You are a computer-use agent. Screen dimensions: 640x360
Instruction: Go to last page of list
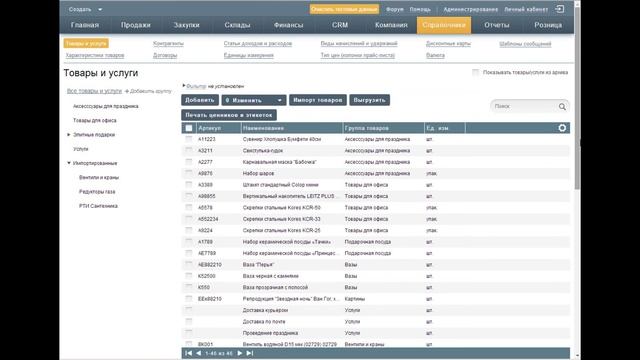(x=250, y=353)
